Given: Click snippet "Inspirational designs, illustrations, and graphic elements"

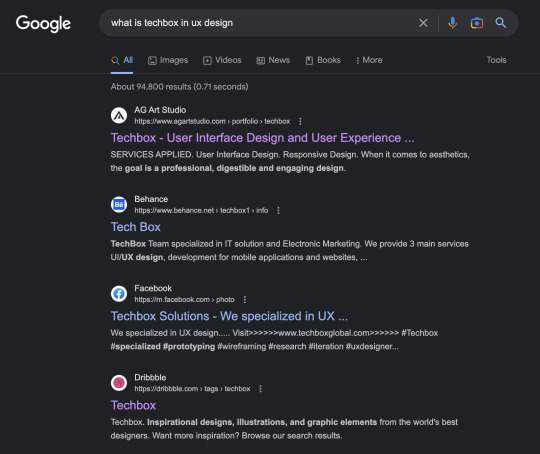Looking at the screenshot, I should [x=262, y=422].
